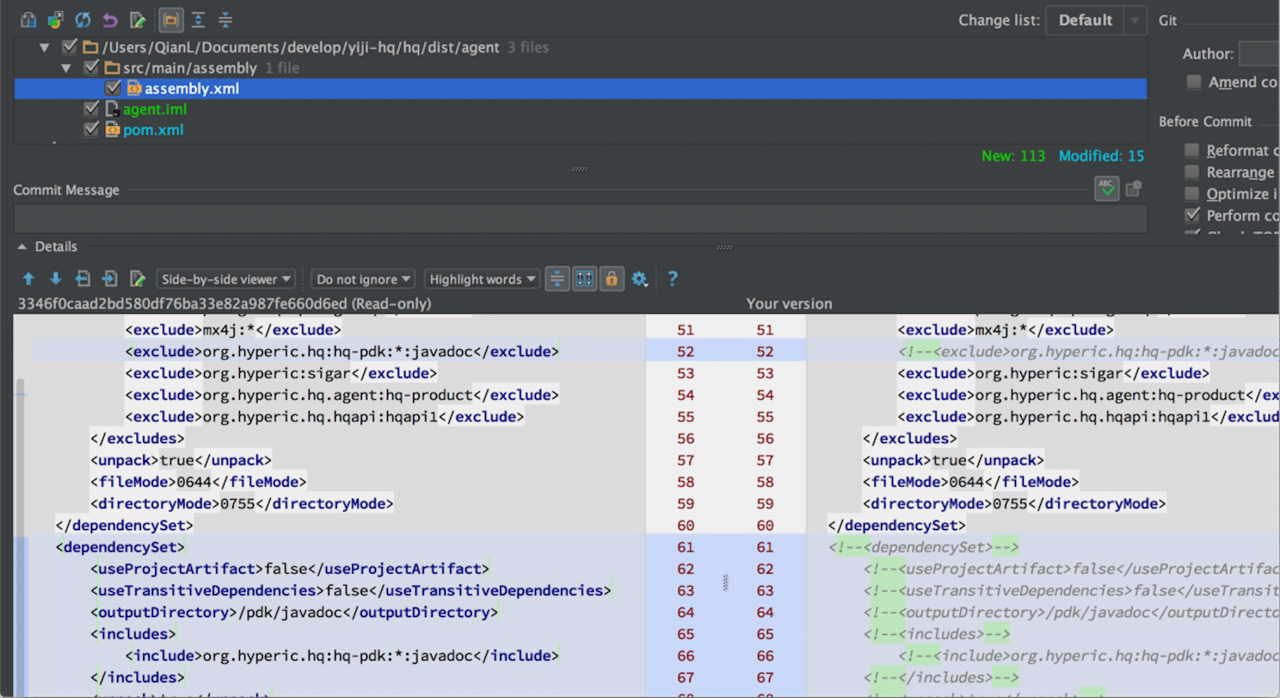Toggle Group by directory button
The image size is (1280, 698).
(171, 20)
